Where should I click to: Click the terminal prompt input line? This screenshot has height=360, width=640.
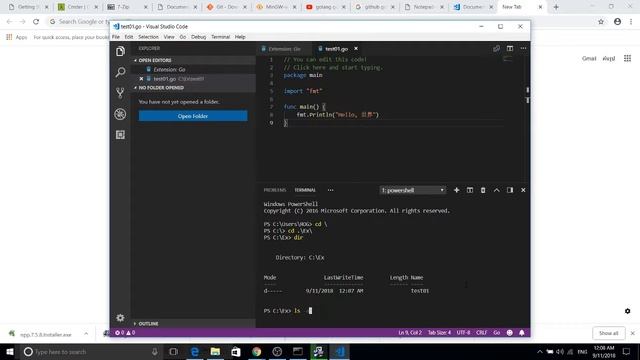(288, 311)
